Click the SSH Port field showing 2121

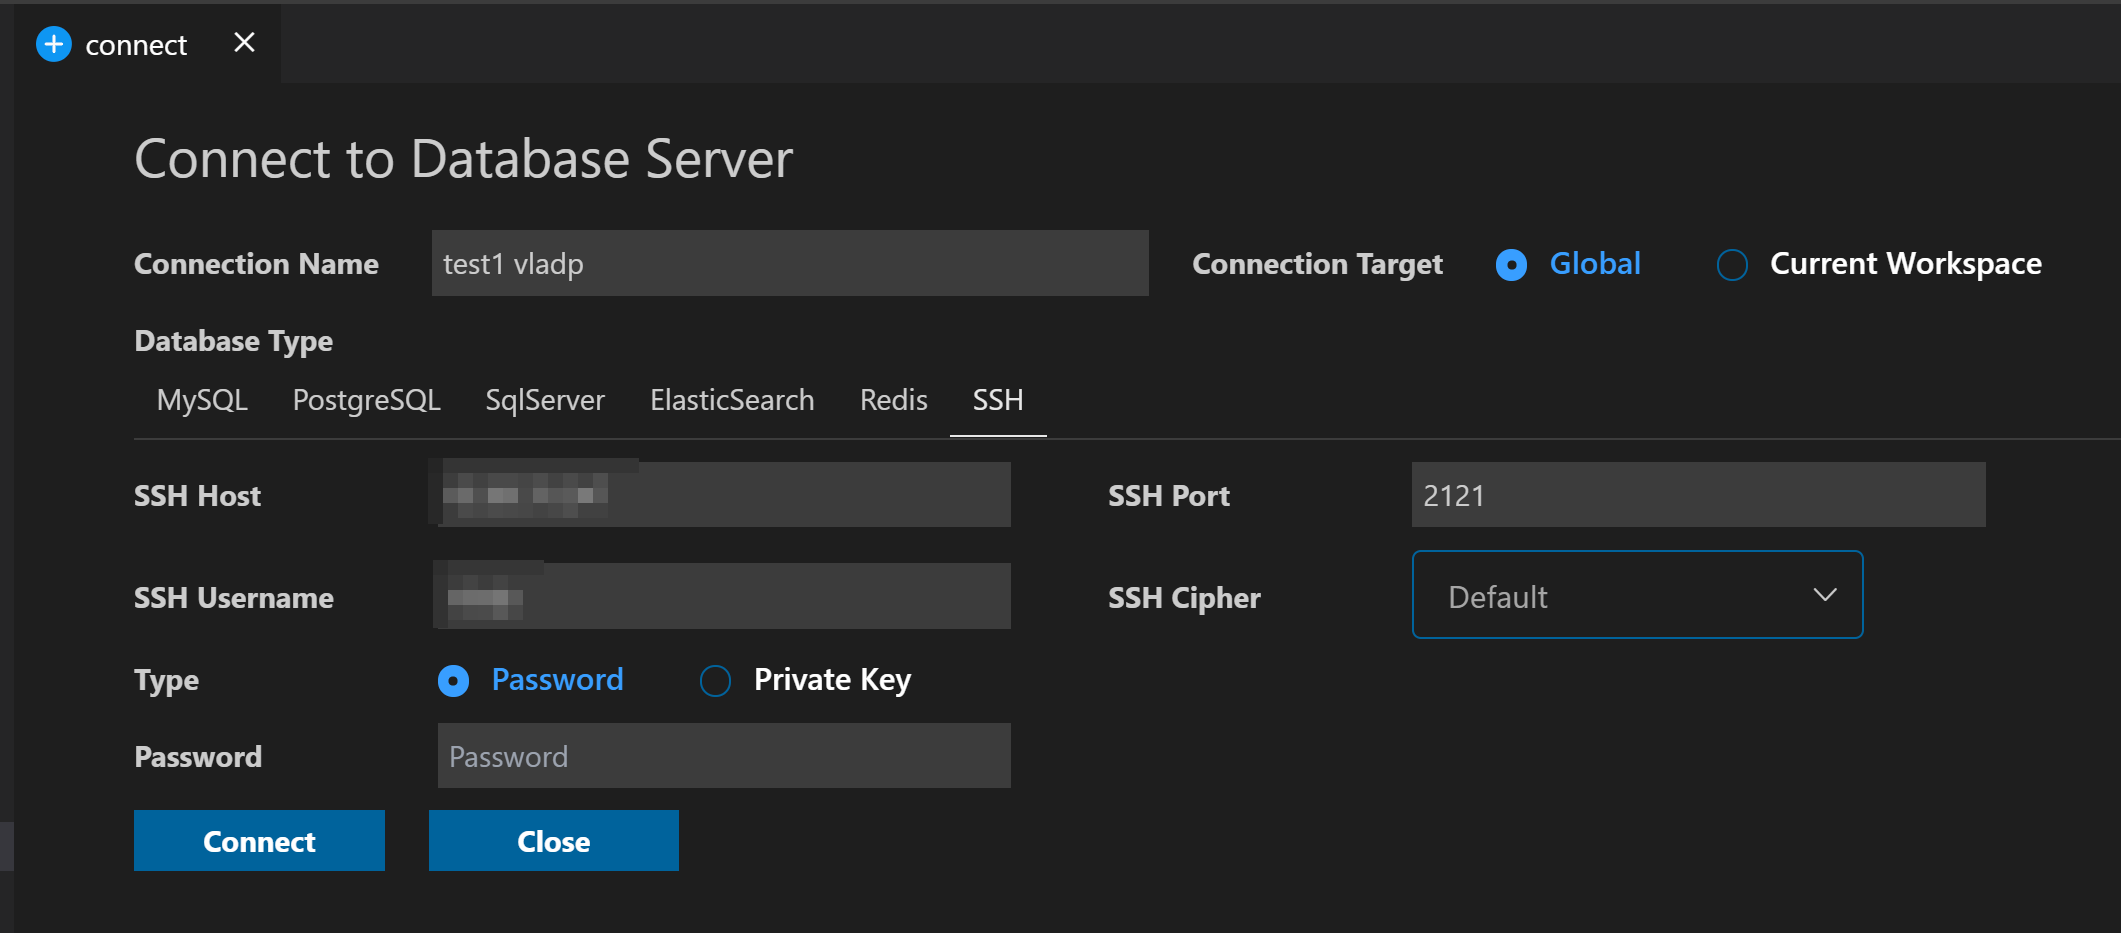(x=1697, y=494)
